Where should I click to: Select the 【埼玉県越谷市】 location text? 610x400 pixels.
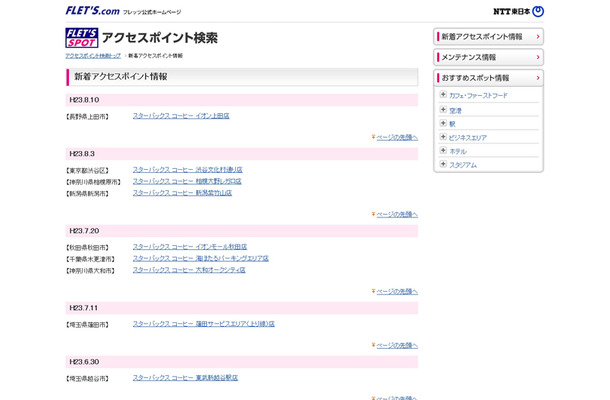coord(87,379)
